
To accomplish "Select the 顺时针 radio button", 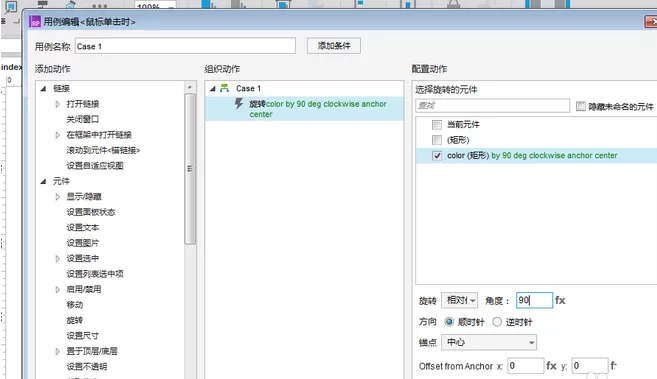I will 449,322.
